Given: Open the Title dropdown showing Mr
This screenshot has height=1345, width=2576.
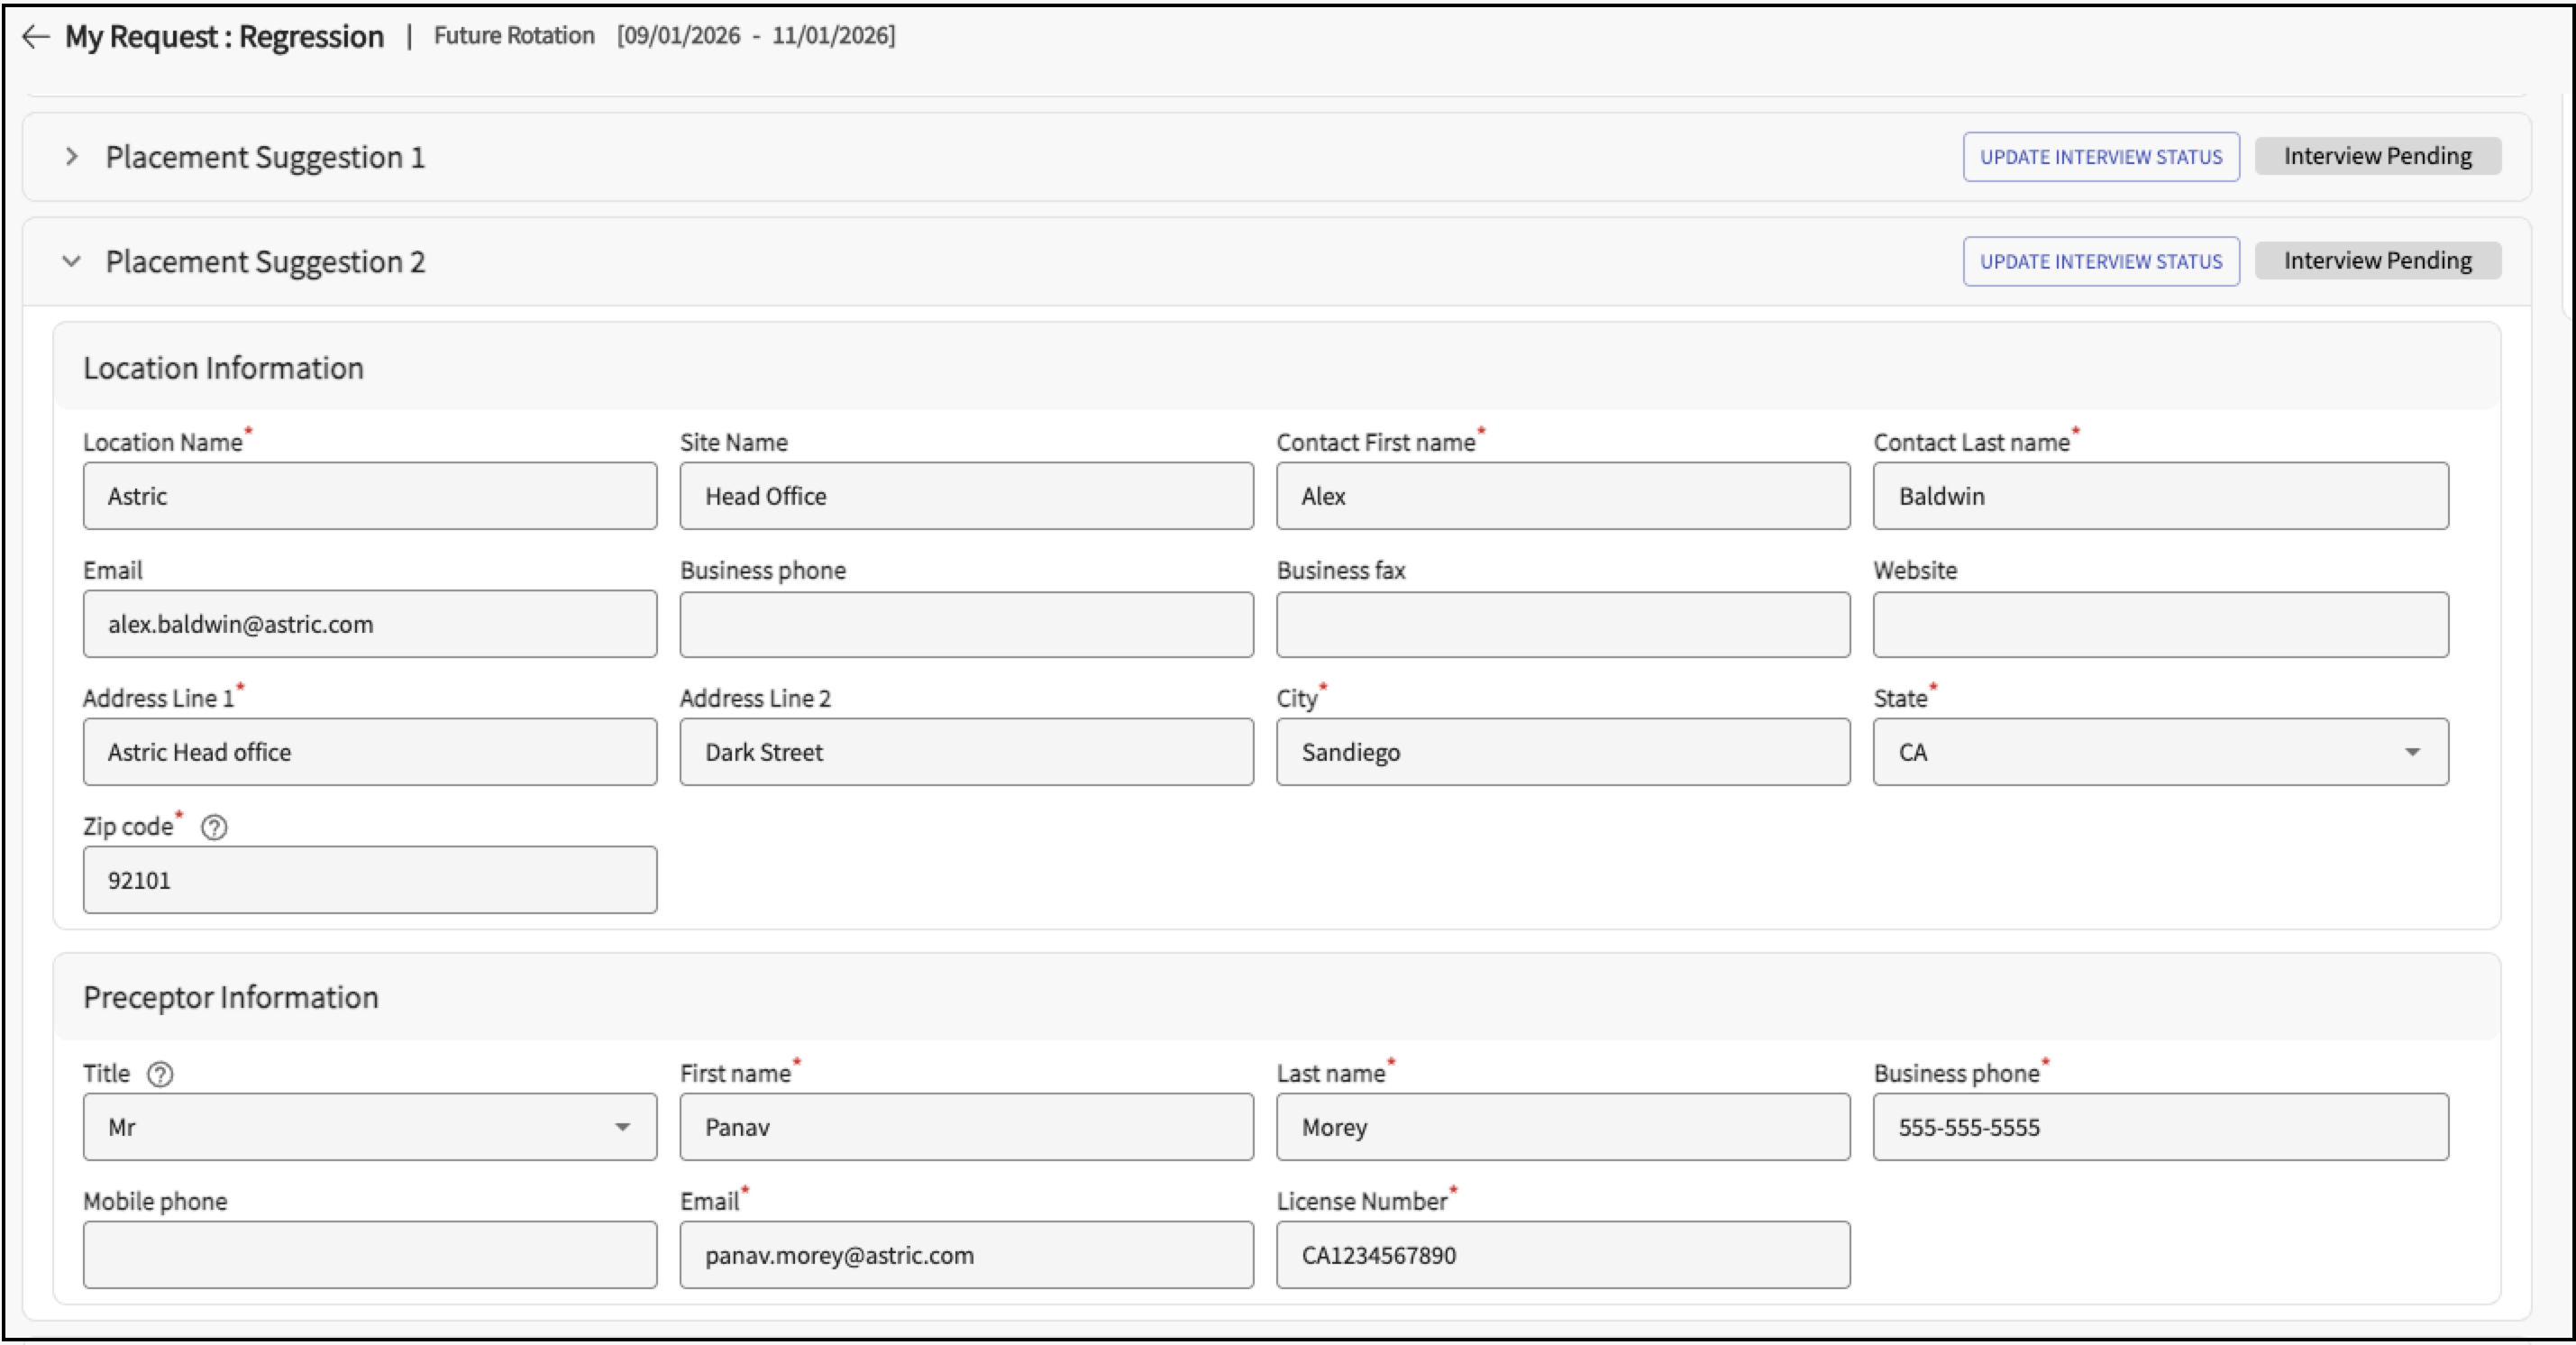Looking at the screenshot, I should 370,1127.
